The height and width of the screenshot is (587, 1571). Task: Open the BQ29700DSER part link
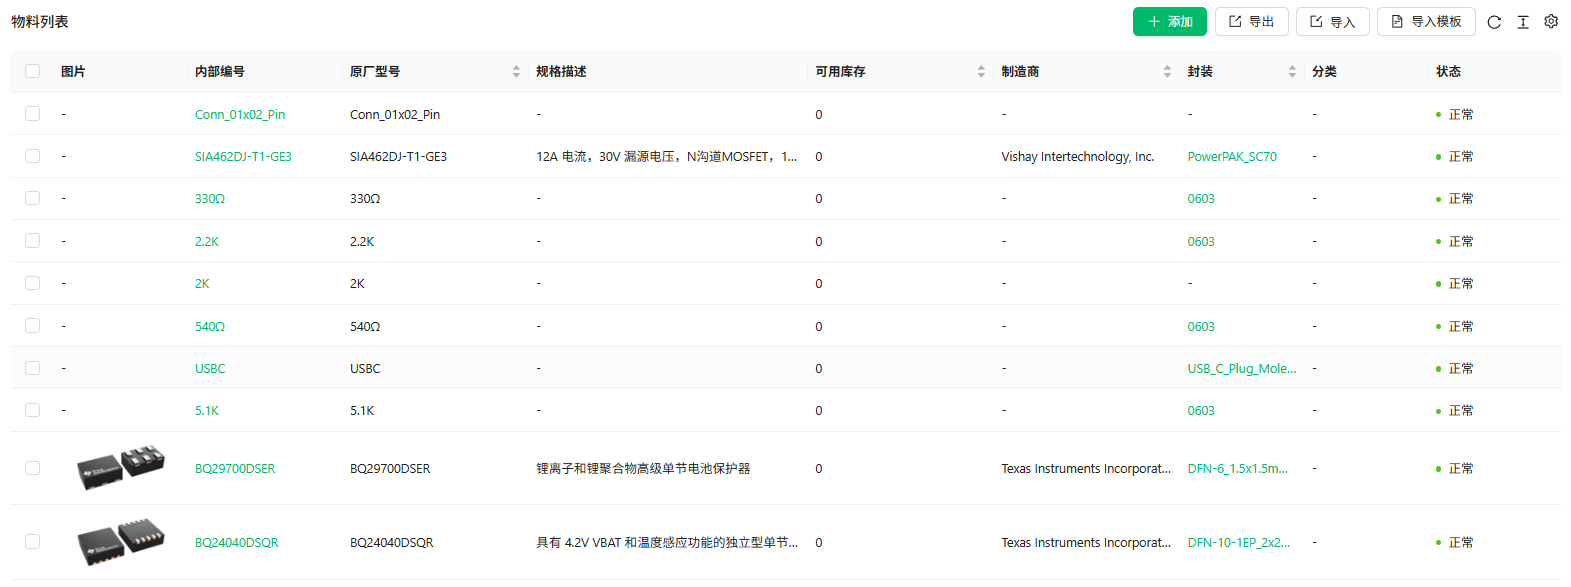click(235, 468)
